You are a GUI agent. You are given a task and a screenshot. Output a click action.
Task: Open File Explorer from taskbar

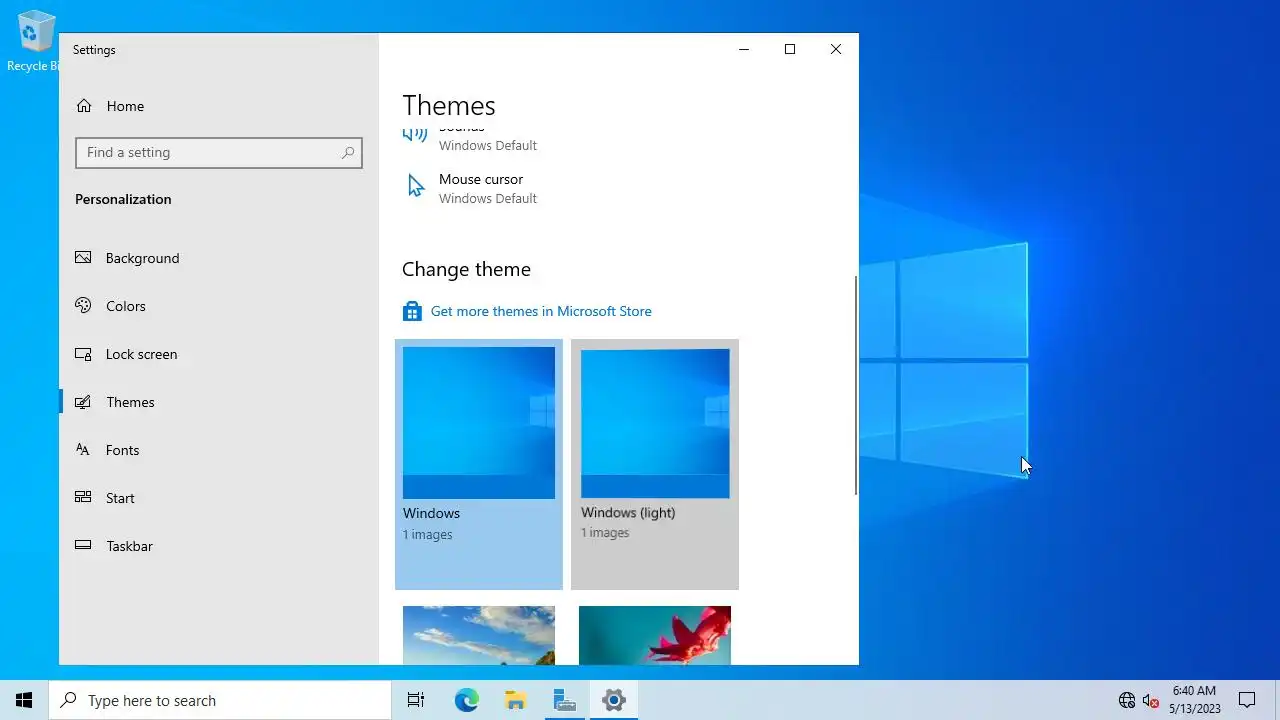click(x=515, y=700)
